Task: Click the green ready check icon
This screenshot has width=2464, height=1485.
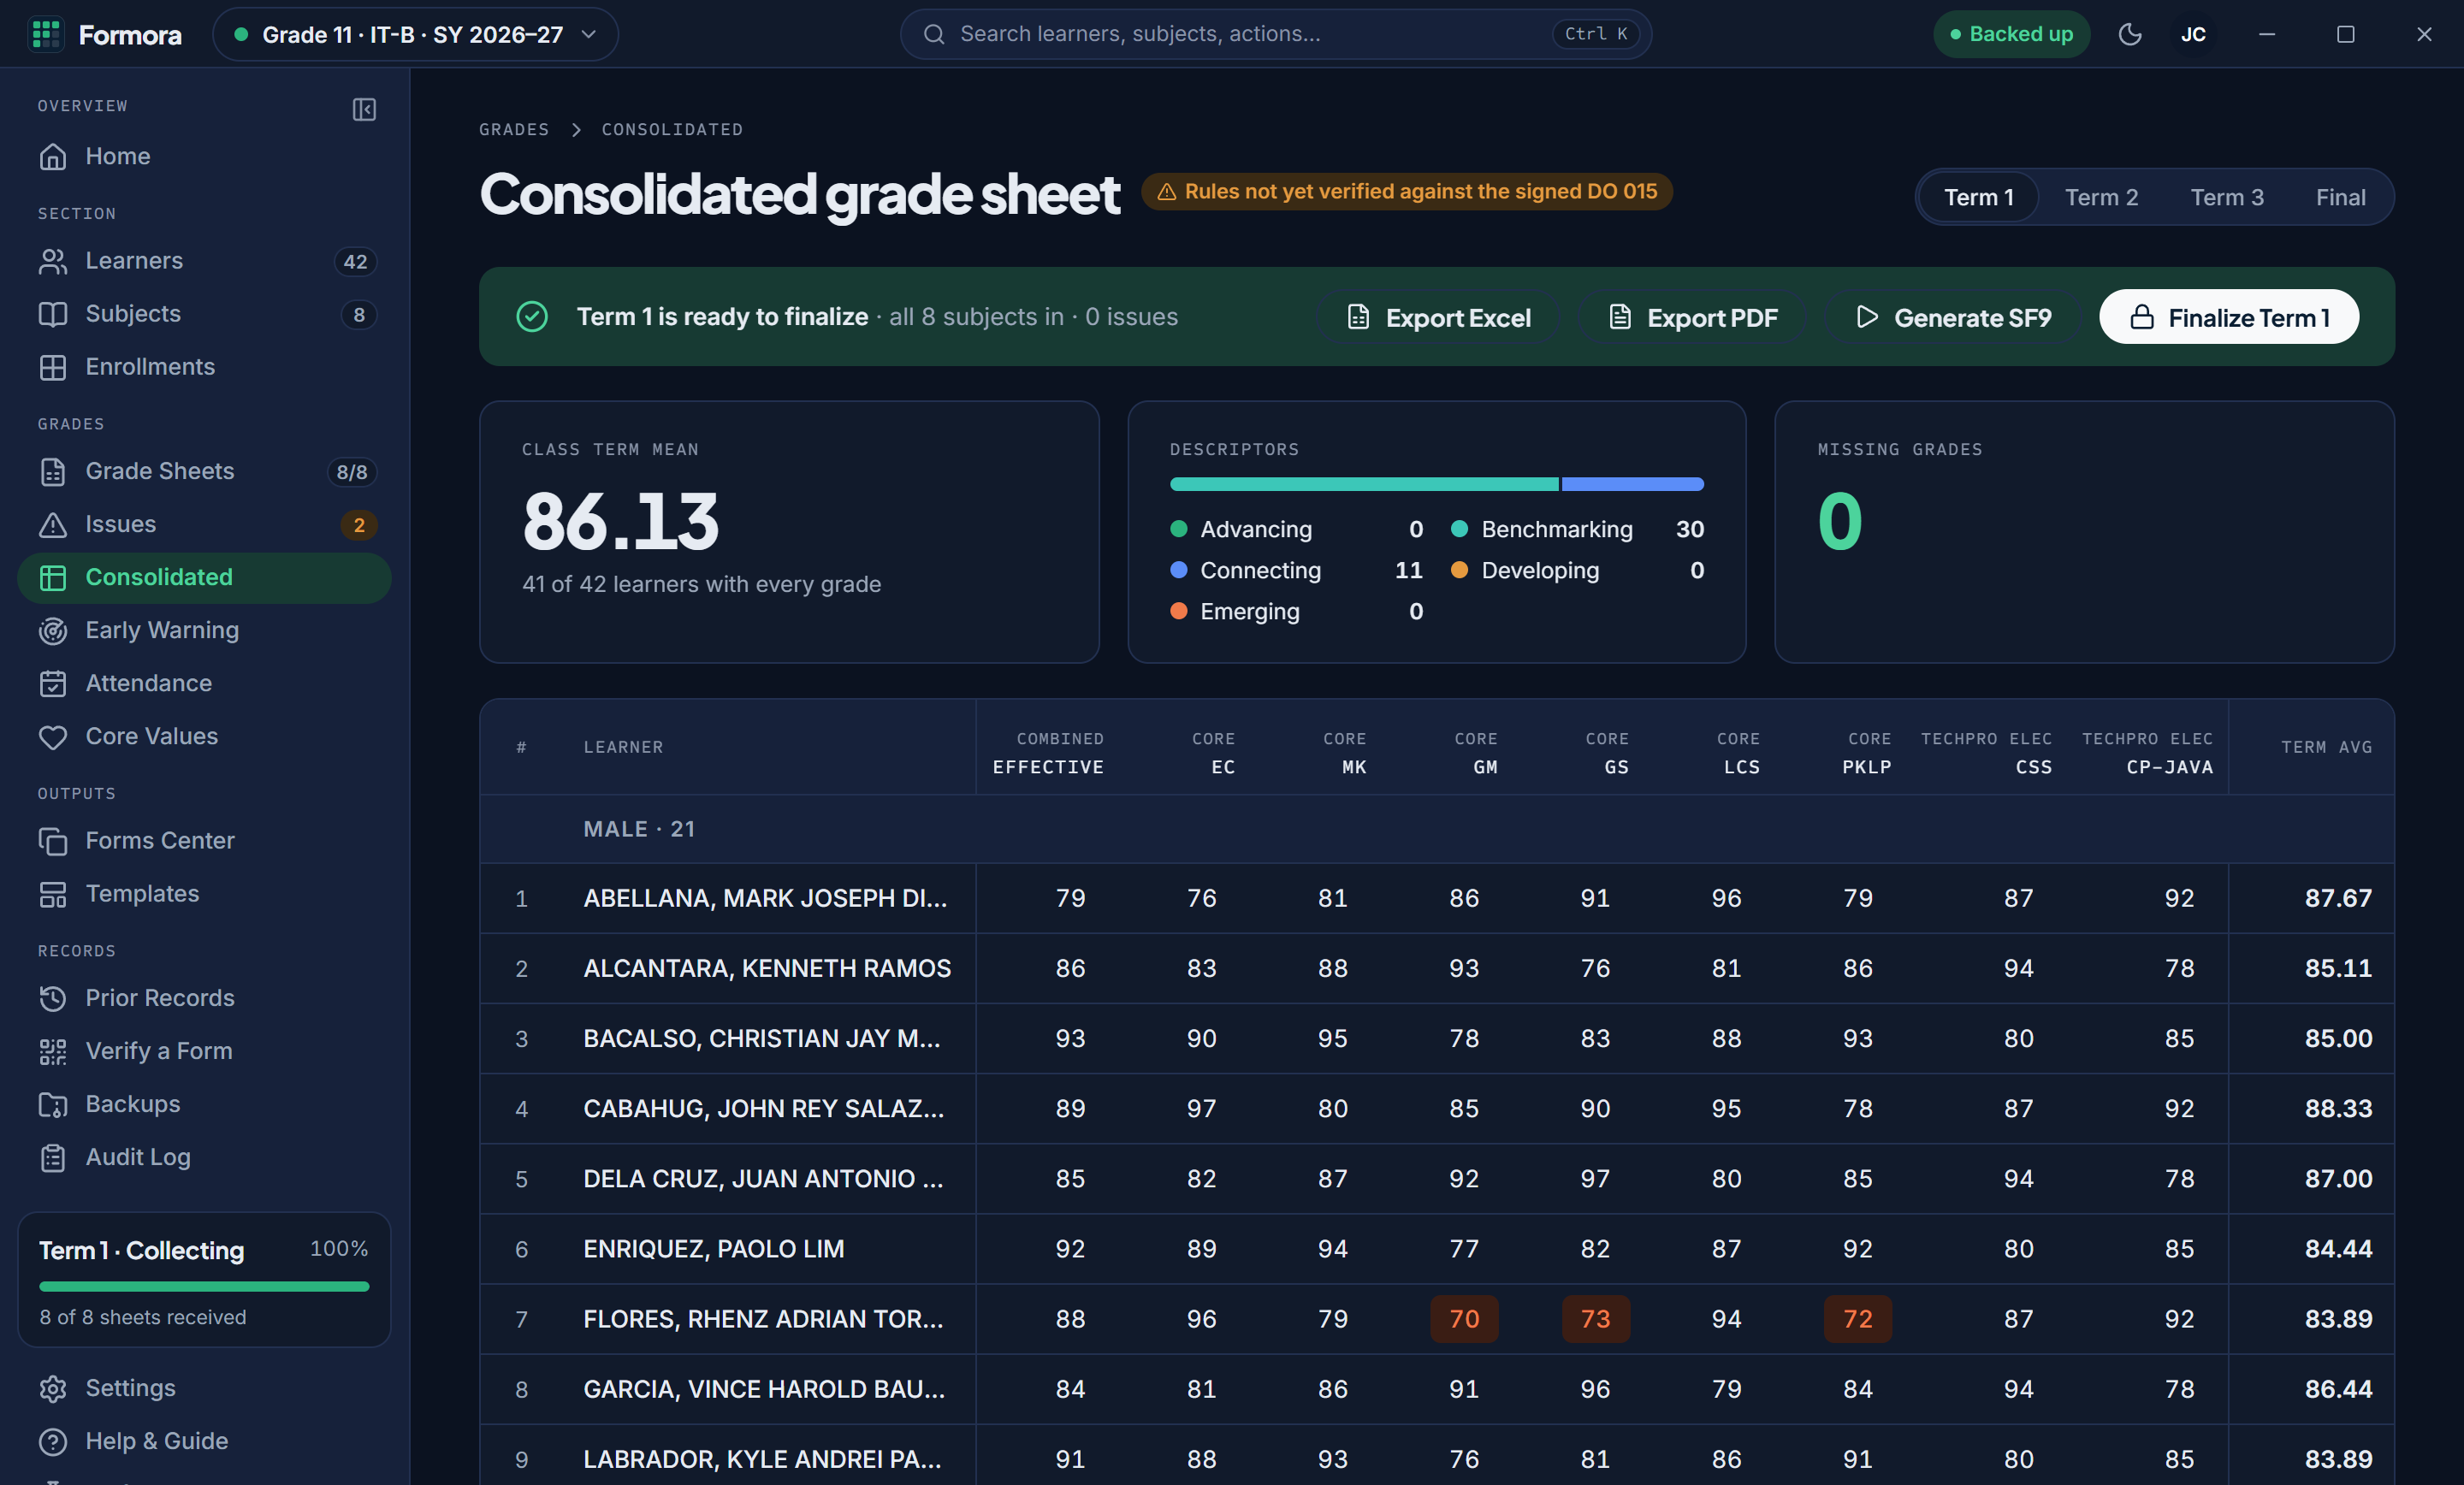Action: pos(532,317)
